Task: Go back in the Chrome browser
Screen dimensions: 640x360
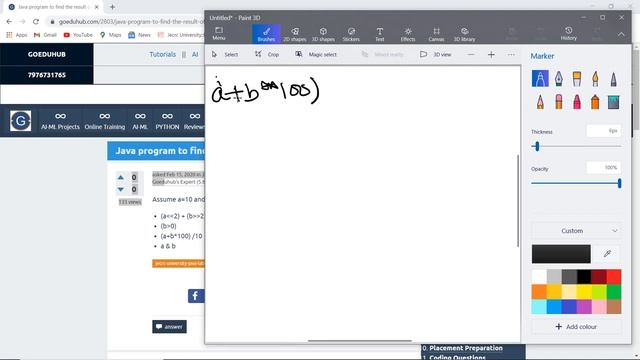Action: point(9,22)
